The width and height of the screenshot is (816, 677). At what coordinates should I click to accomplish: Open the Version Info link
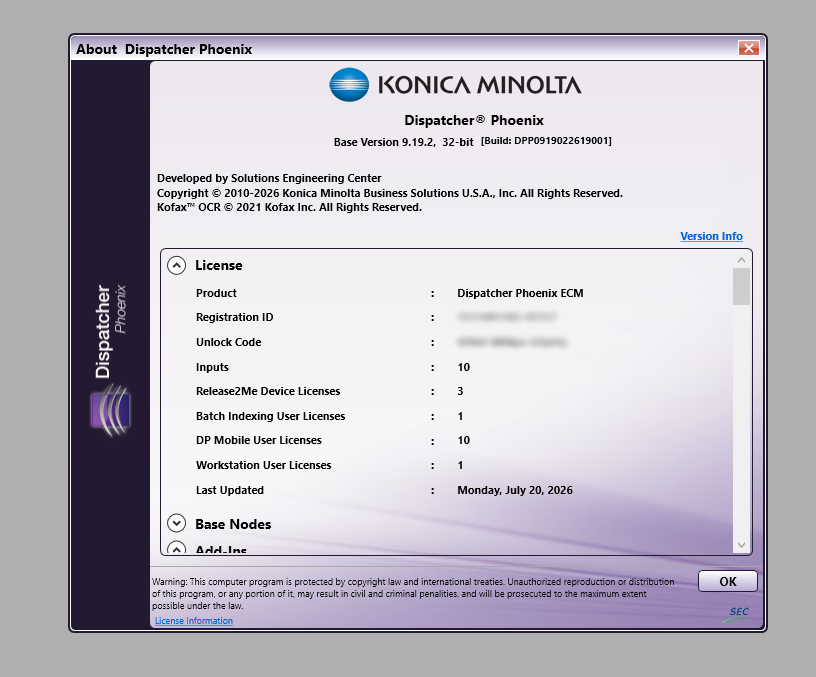pos(711,236)
